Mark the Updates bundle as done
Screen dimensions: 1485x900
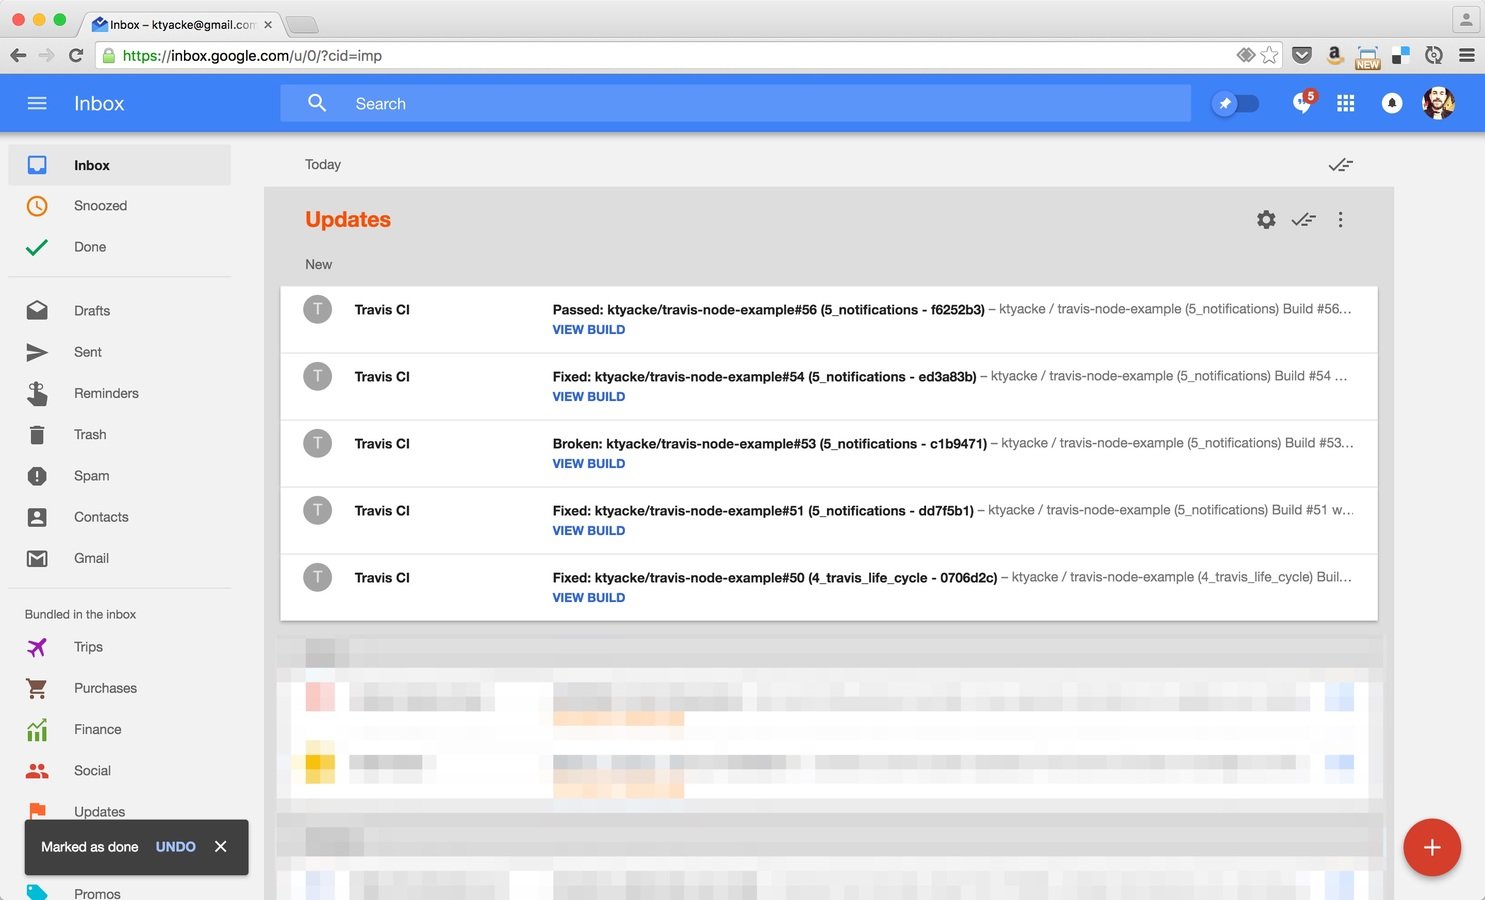1303,219
